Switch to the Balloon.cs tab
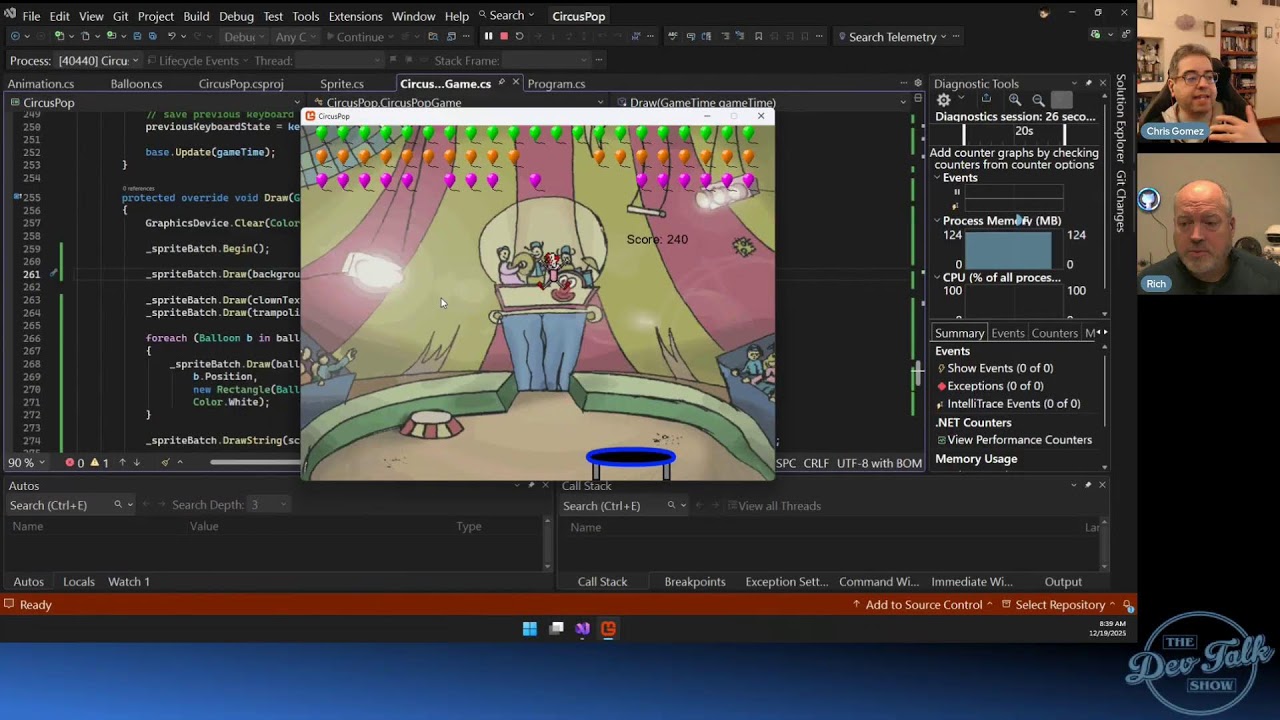The height and width of the screenshot is (720, 1280). (137, 84)
